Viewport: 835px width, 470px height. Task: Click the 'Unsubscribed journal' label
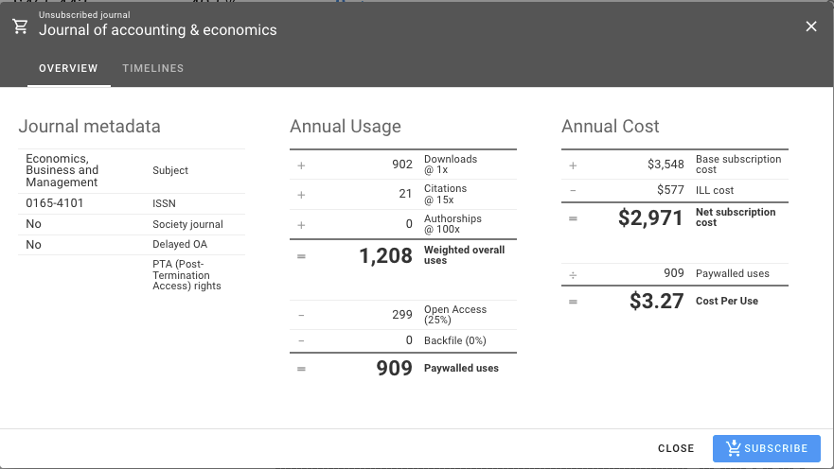(84, 15)
